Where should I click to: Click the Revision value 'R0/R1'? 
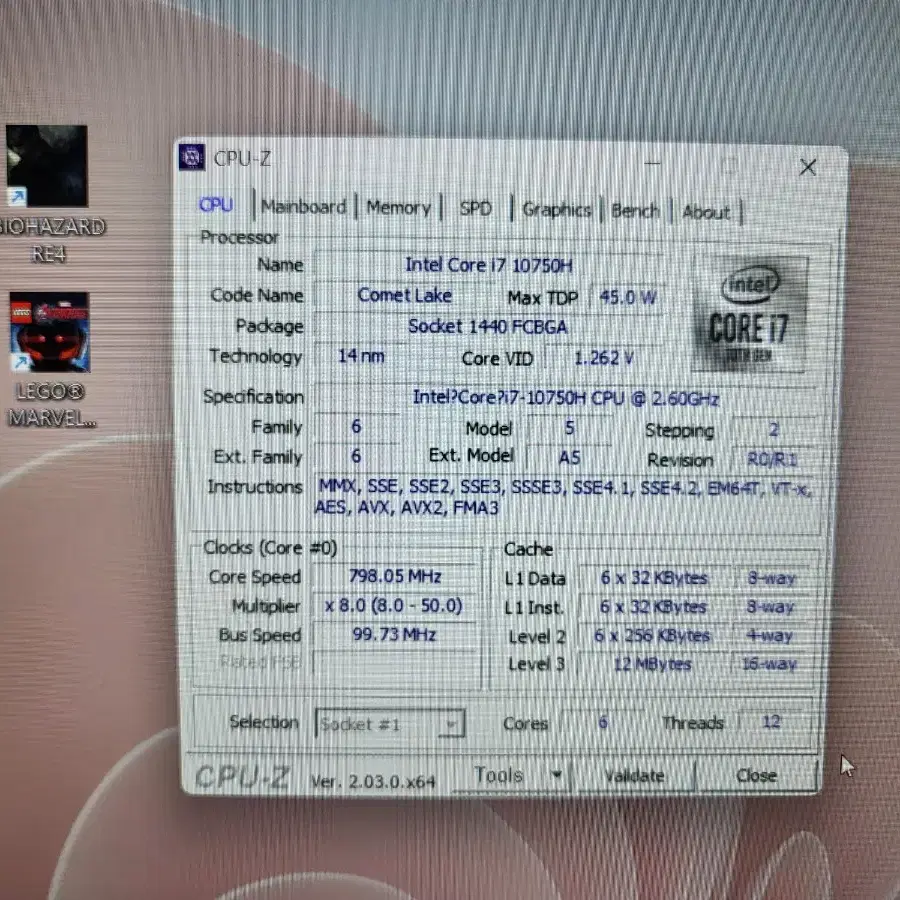click(772, 459)
